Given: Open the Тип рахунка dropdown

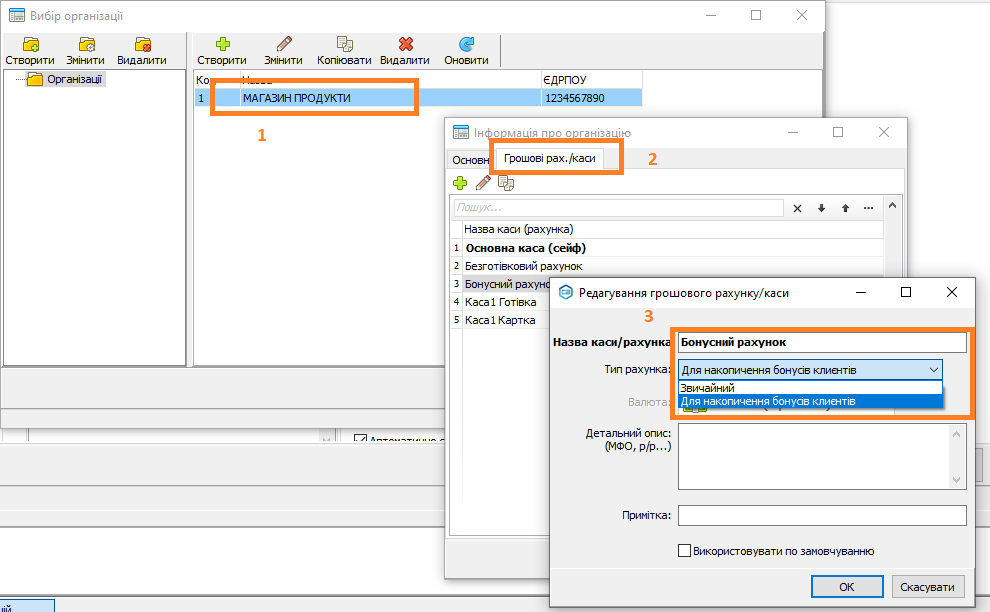Looking at the screenshot, I should click(811, 370).
